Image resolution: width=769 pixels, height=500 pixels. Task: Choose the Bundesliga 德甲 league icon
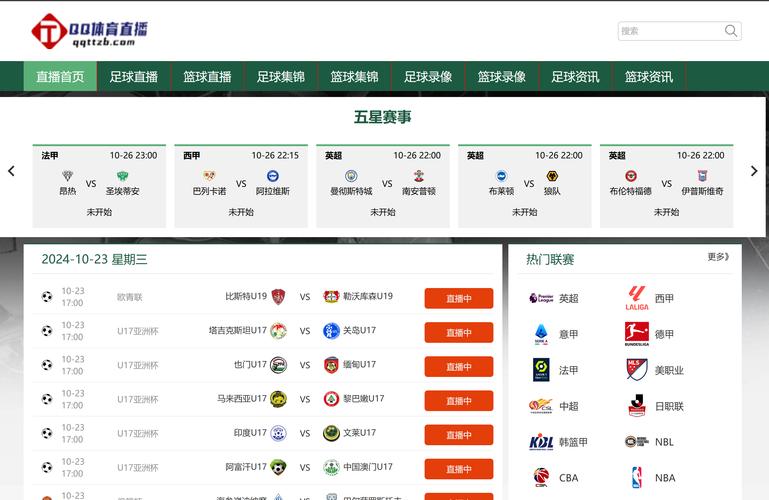point(637,334)
